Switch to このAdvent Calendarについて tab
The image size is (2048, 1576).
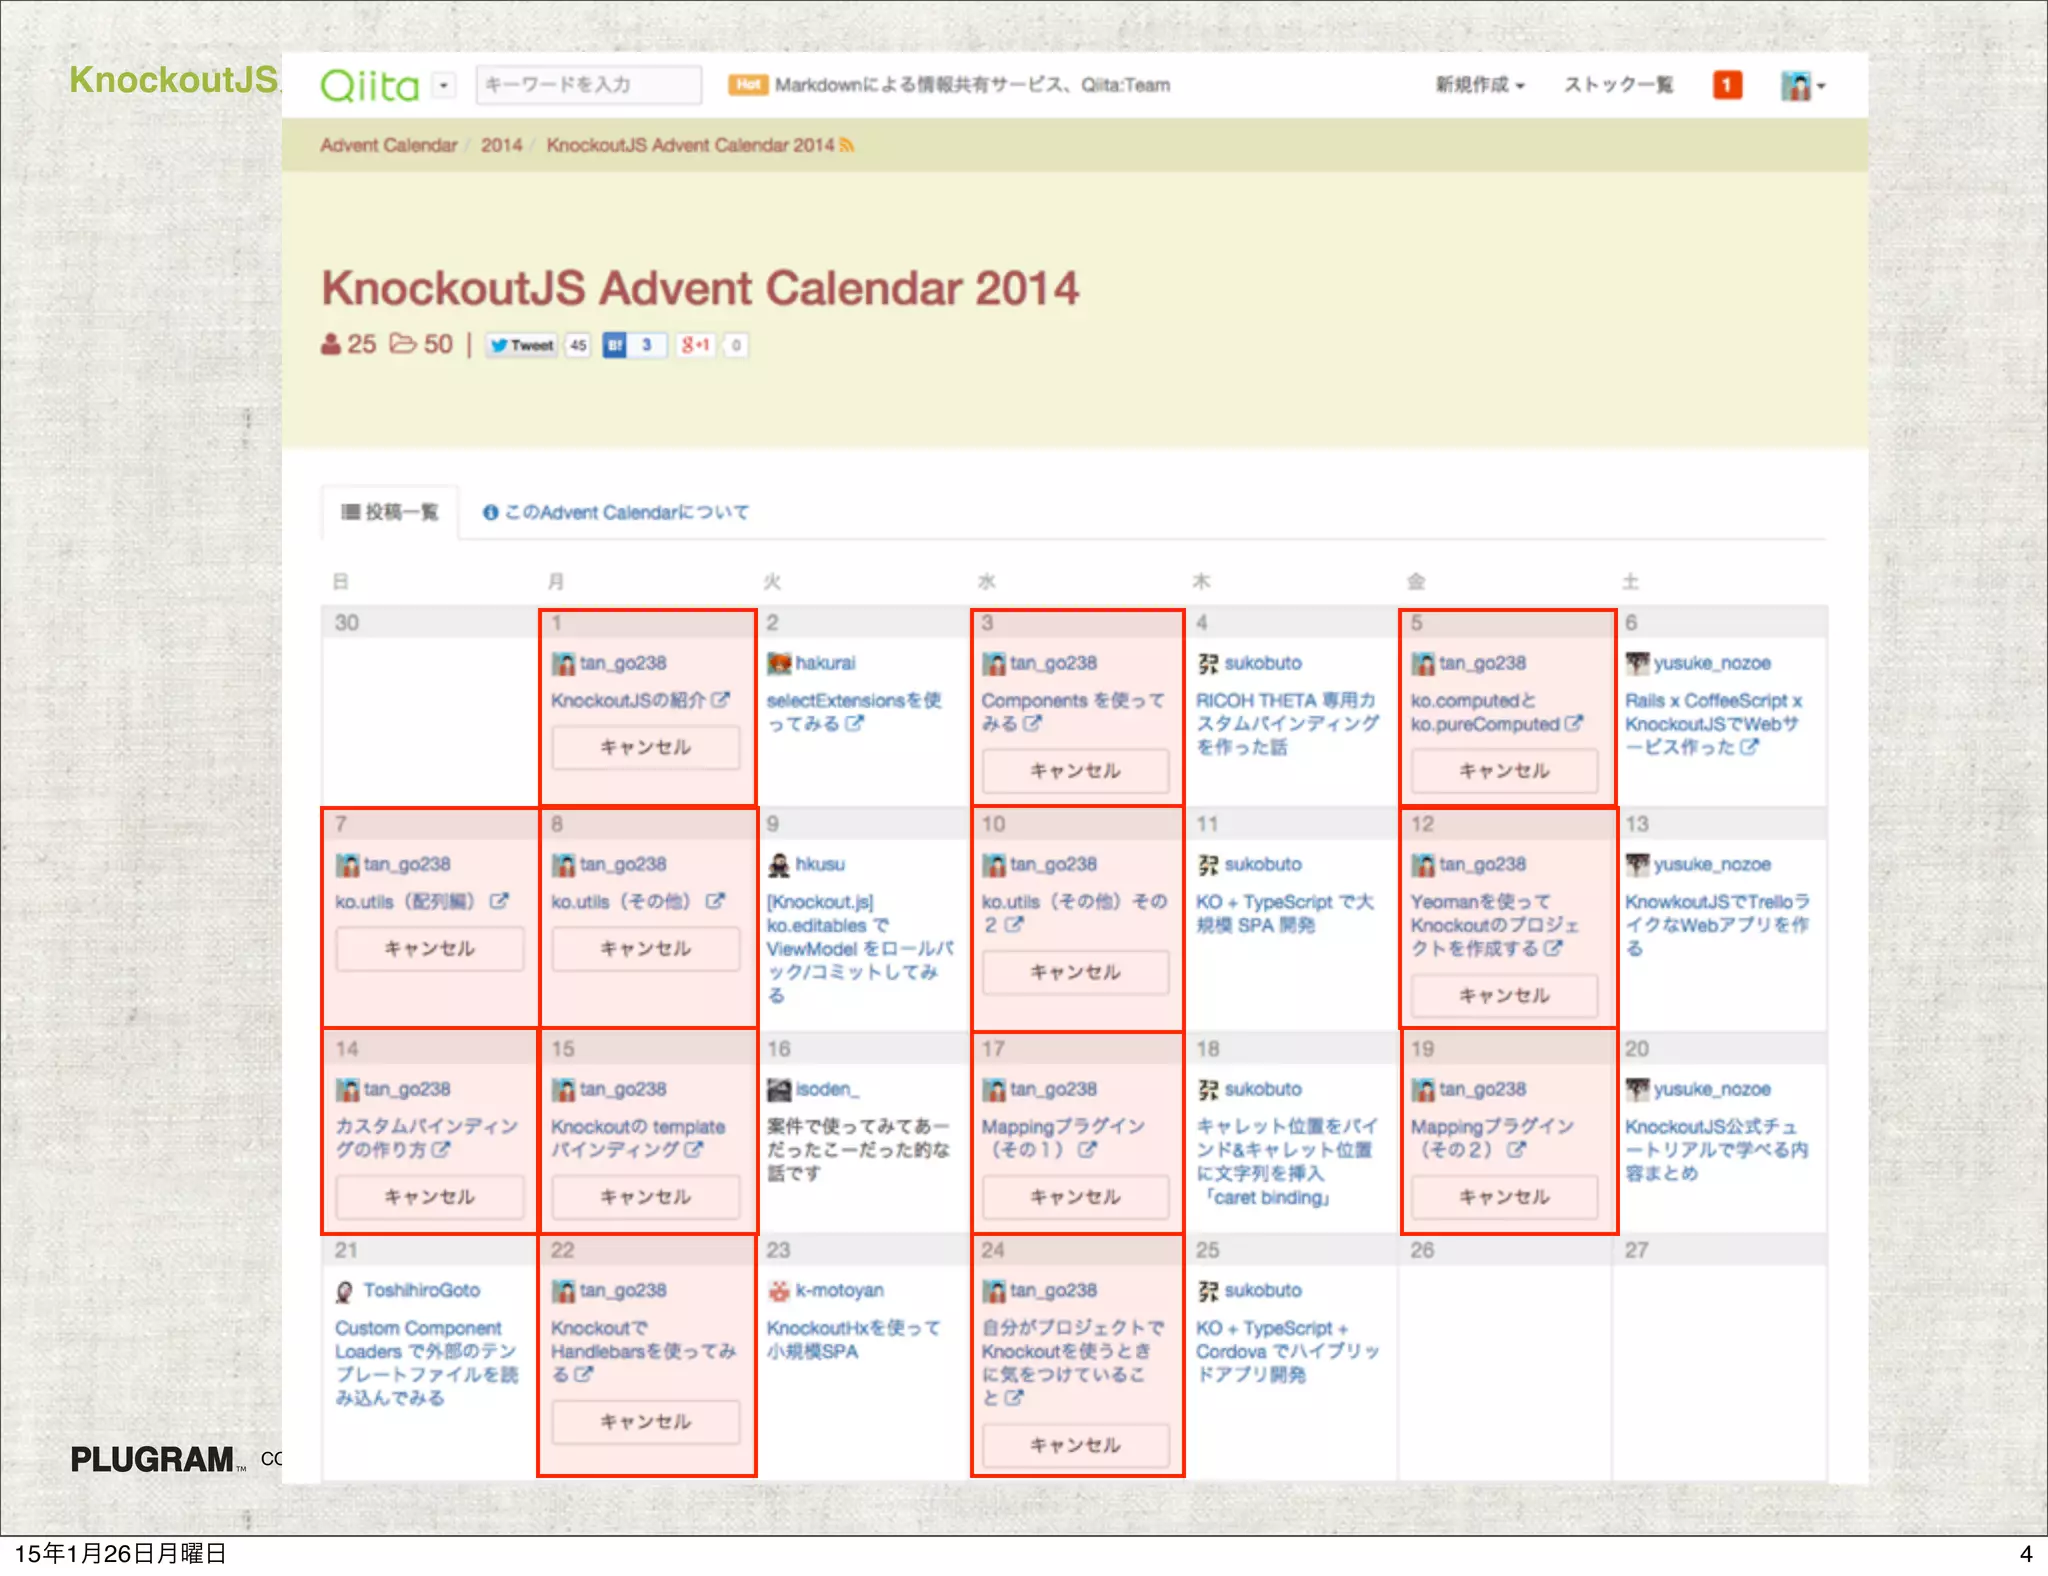616,512
